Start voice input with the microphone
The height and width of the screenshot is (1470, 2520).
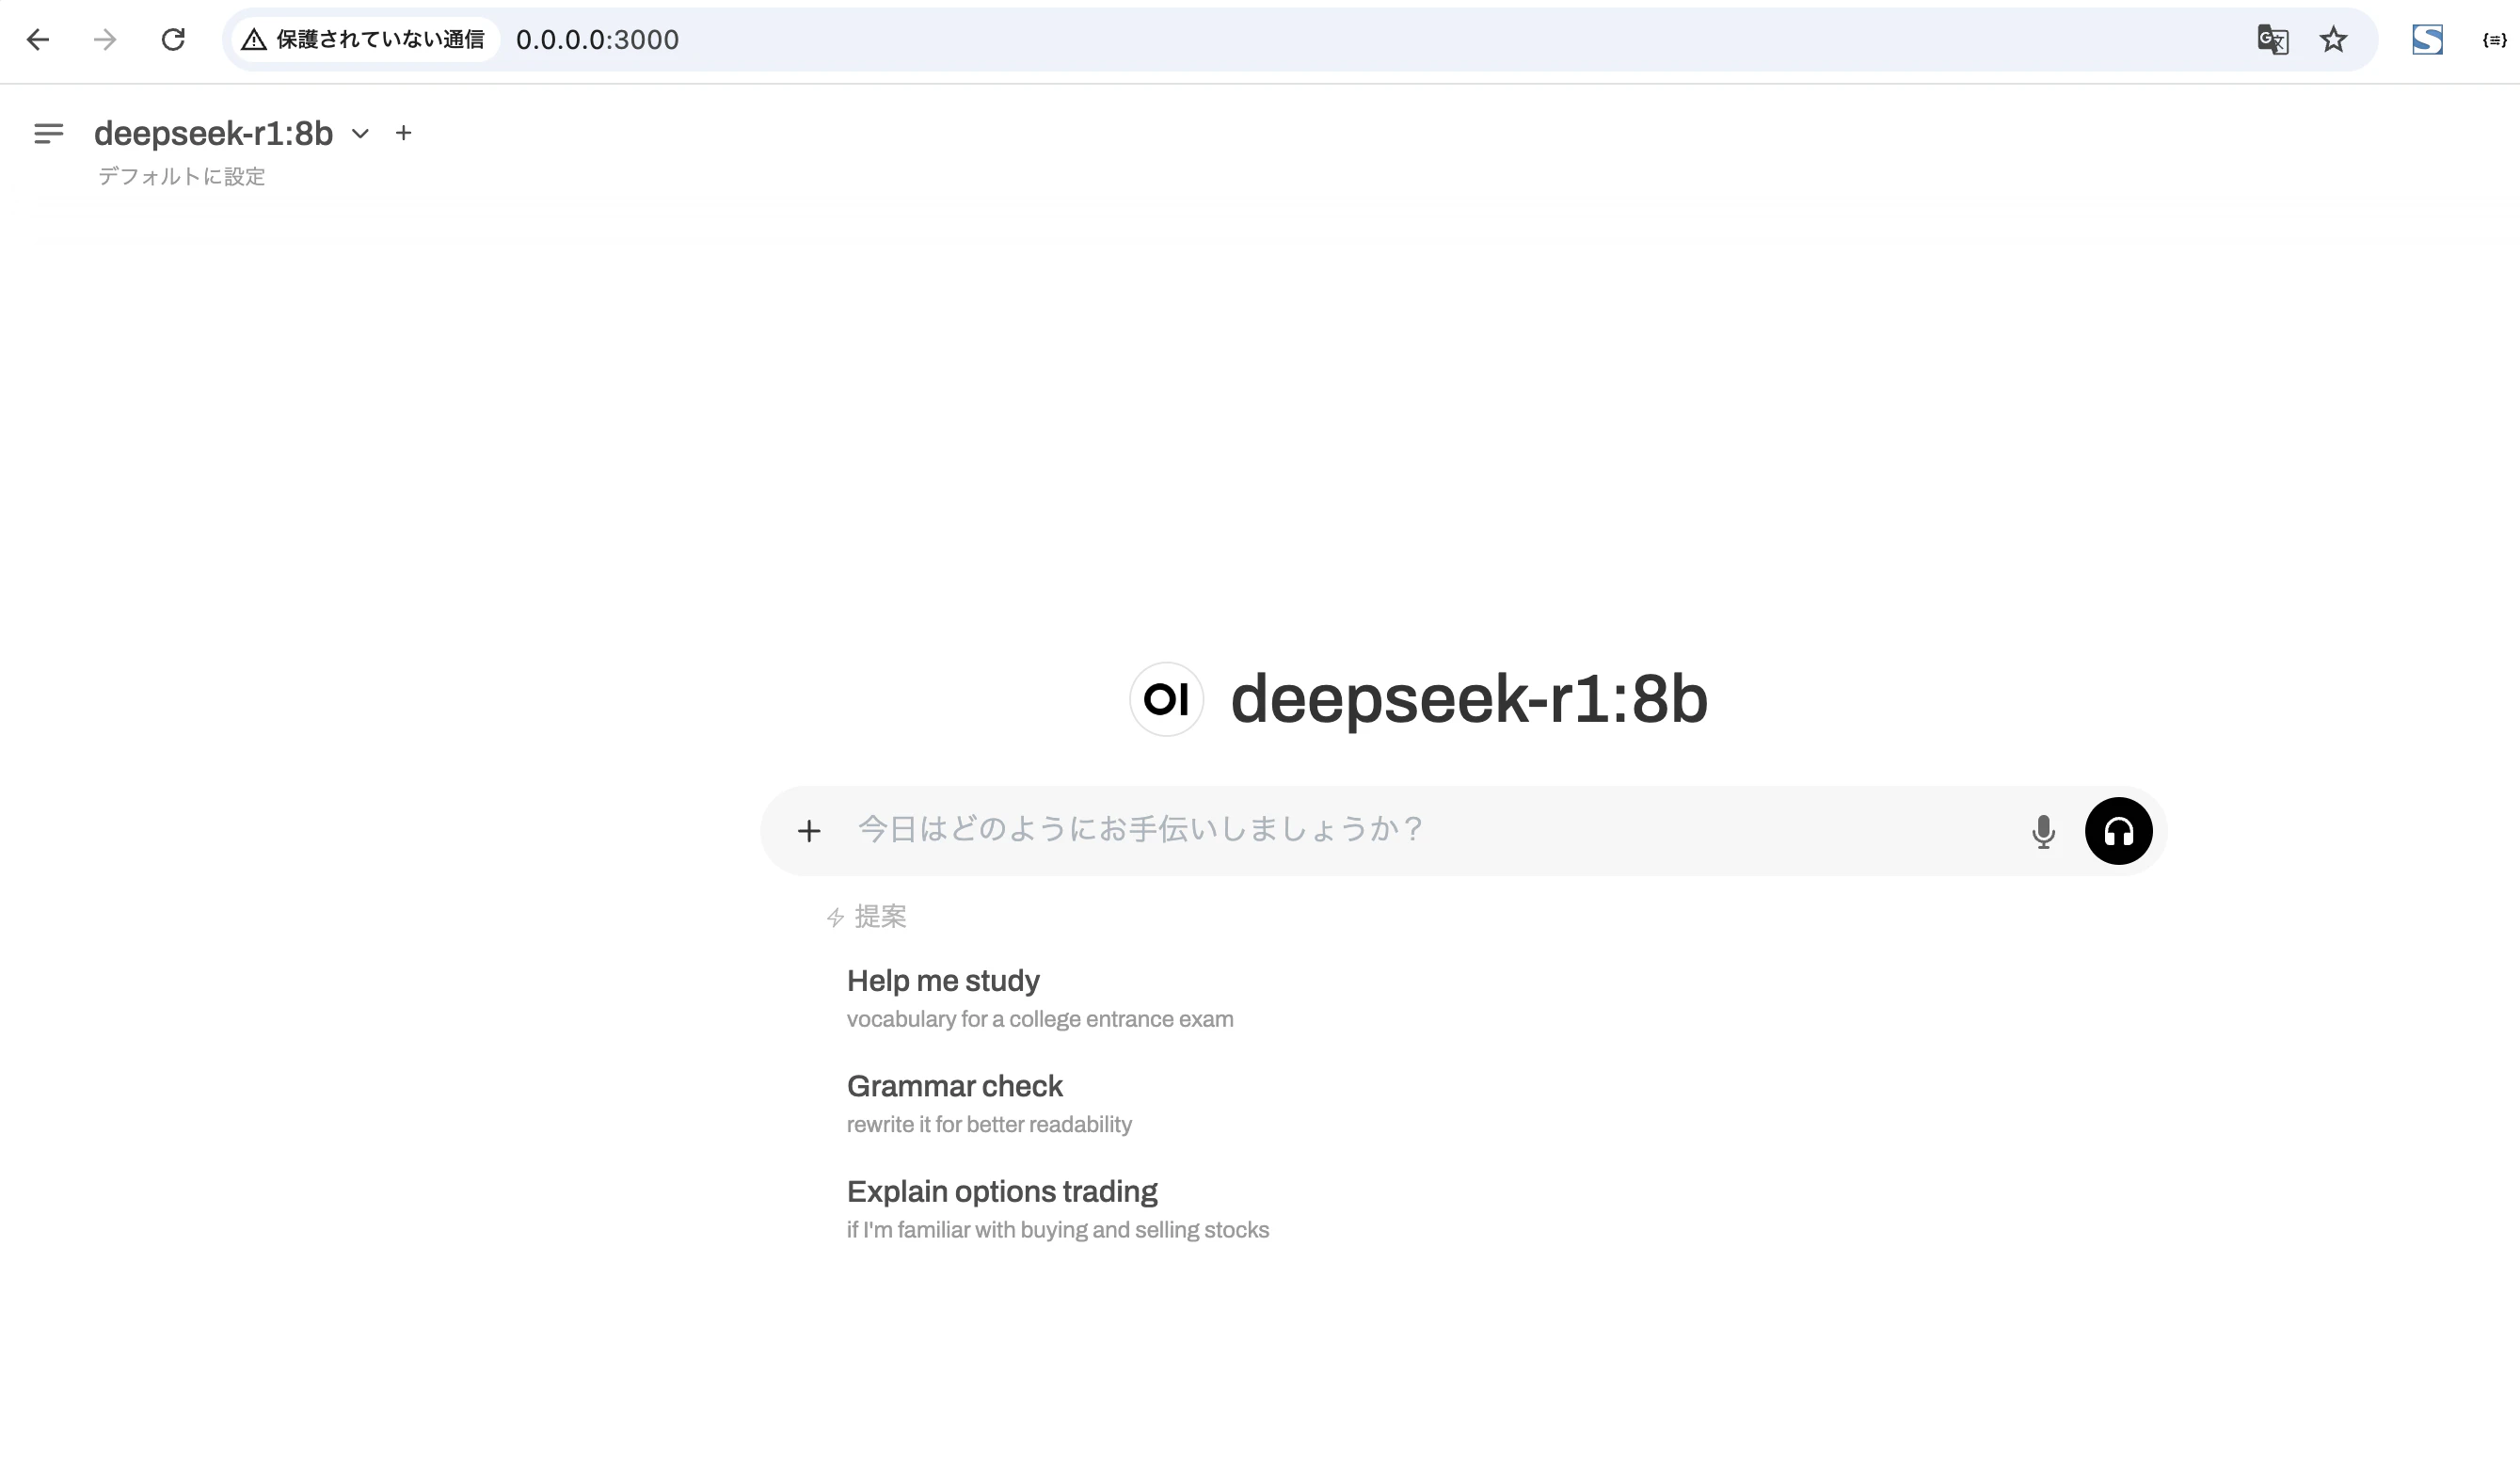[2043, 831]
